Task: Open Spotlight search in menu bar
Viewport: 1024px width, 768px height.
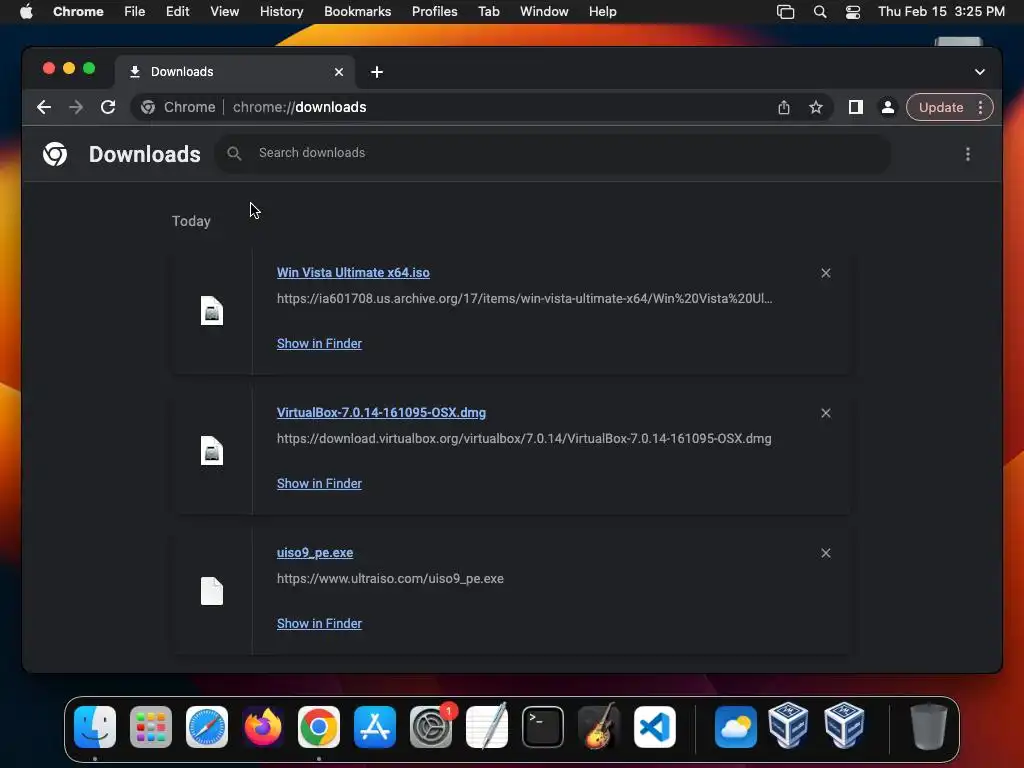Action: coord(820,12)
